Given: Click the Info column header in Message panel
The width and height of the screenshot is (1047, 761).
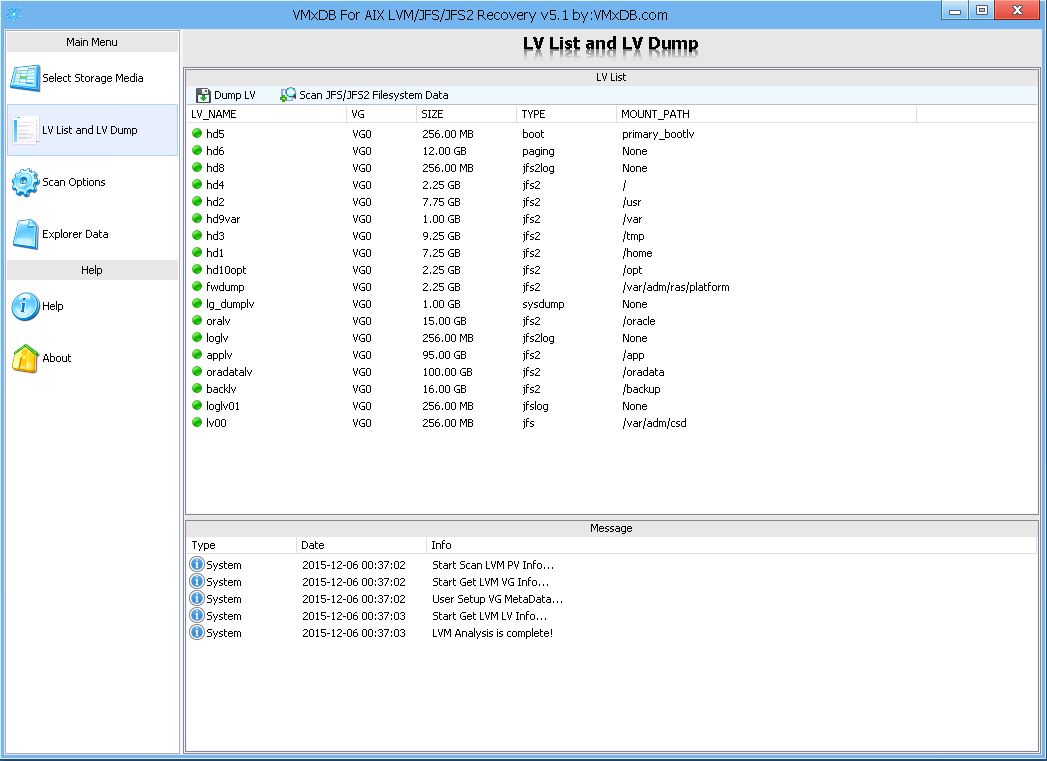Looking at the screenshot, I should (731, 545).
